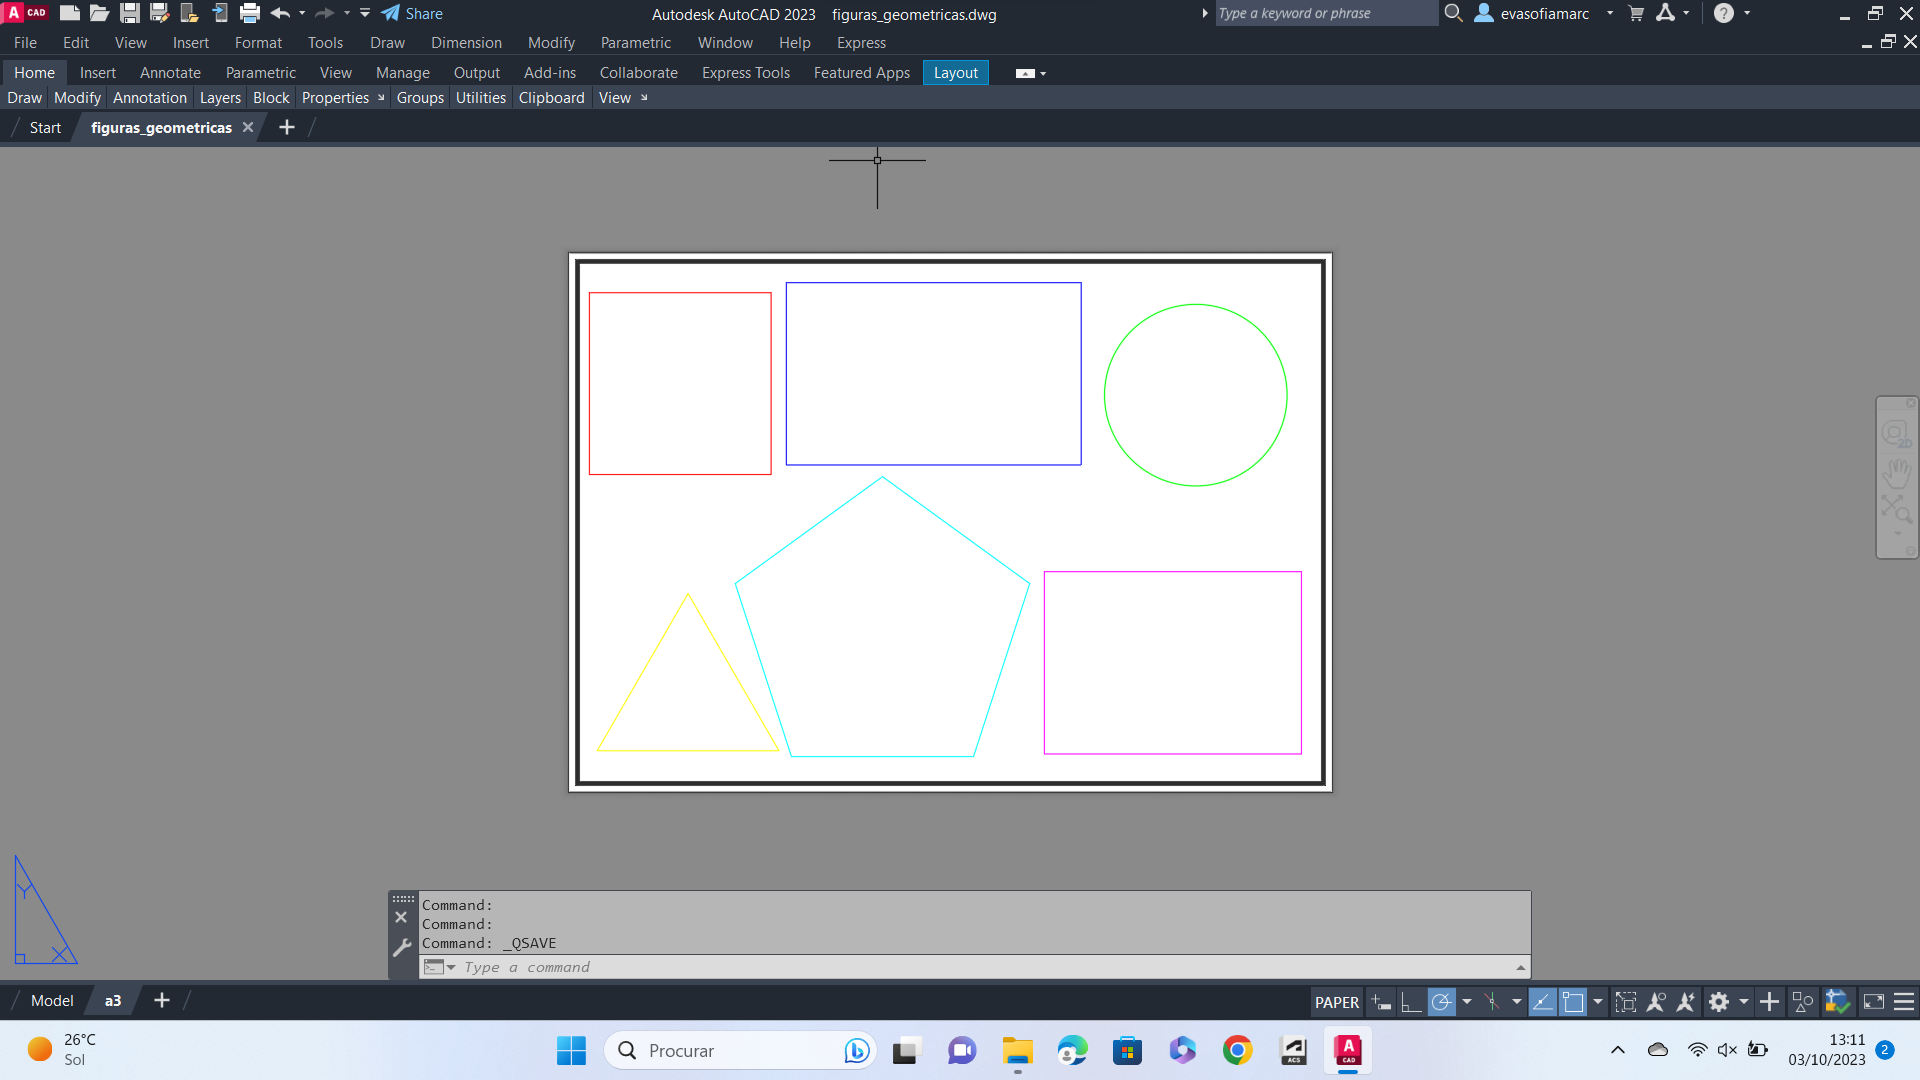
Task: Toggle Dynamic Input in status bar
Action: coord(1382,1002)
